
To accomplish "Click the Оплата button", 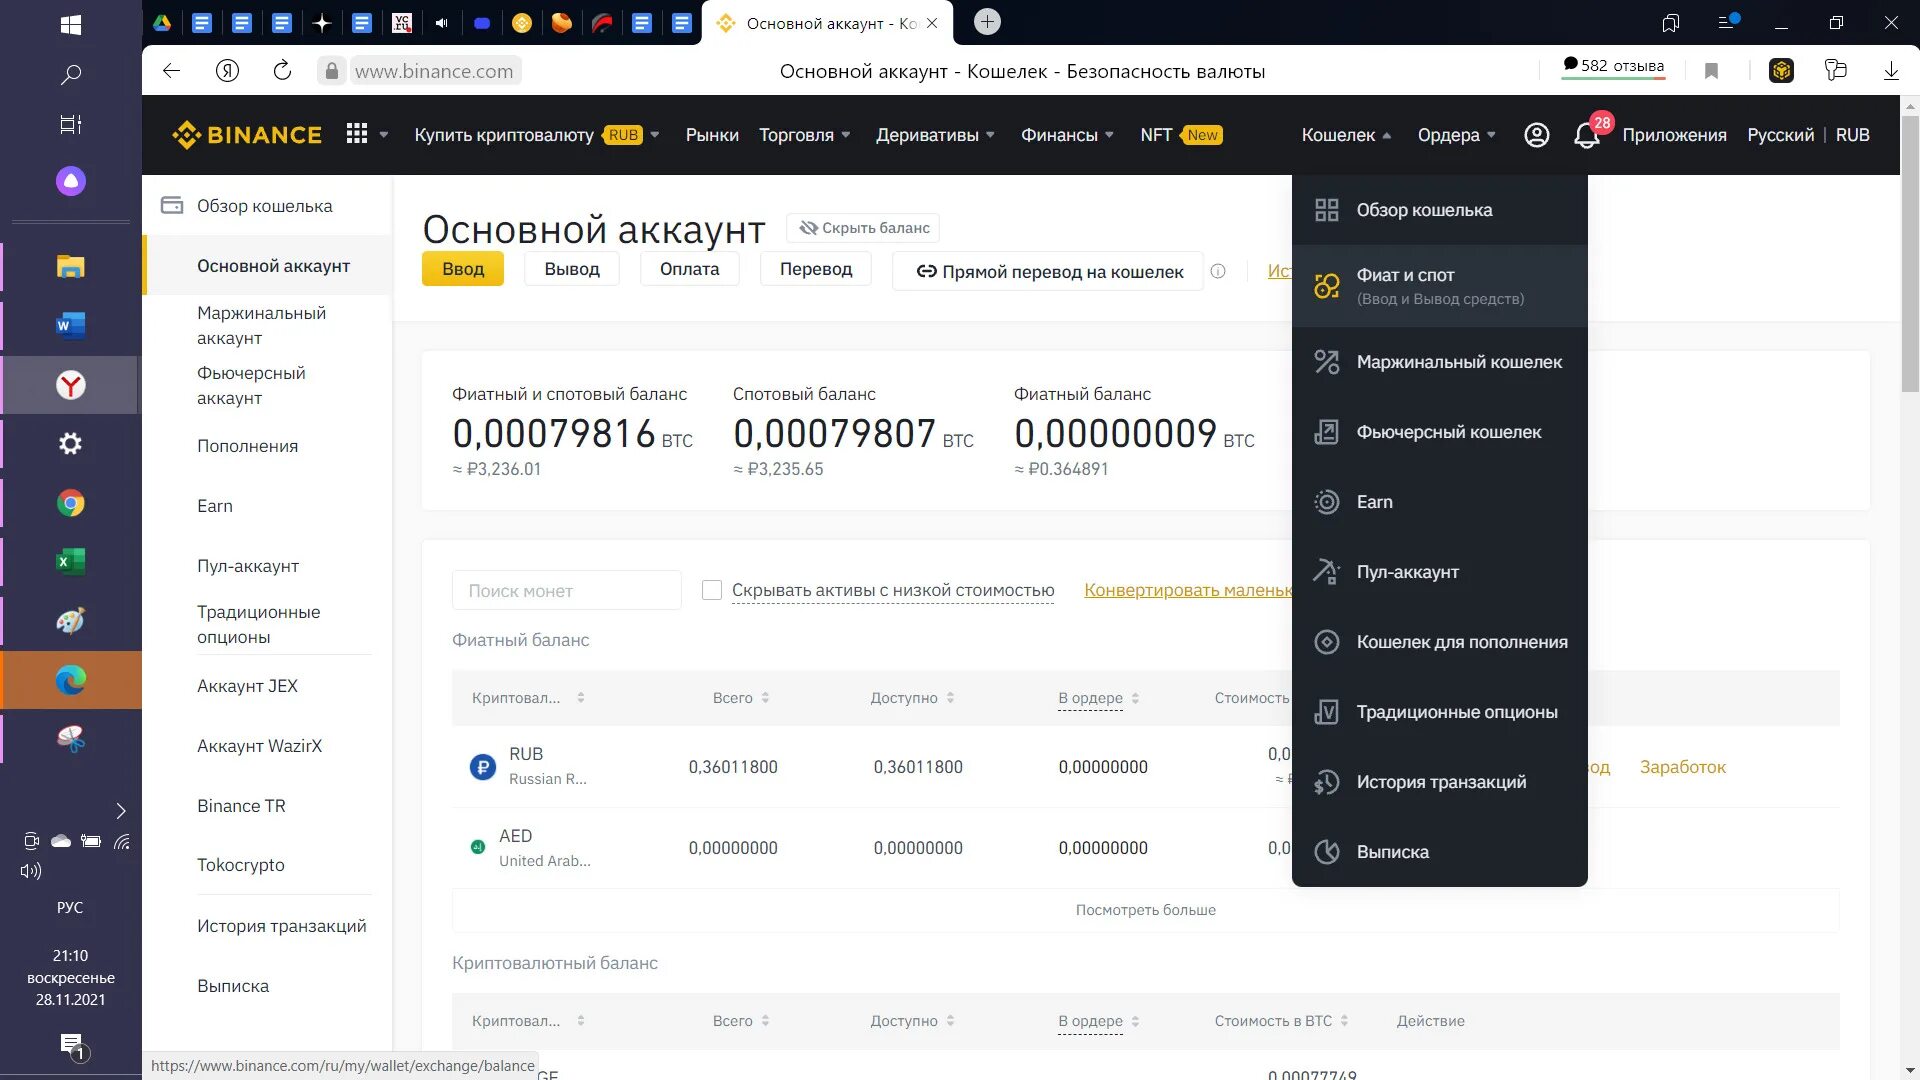I will pos(689,269).
